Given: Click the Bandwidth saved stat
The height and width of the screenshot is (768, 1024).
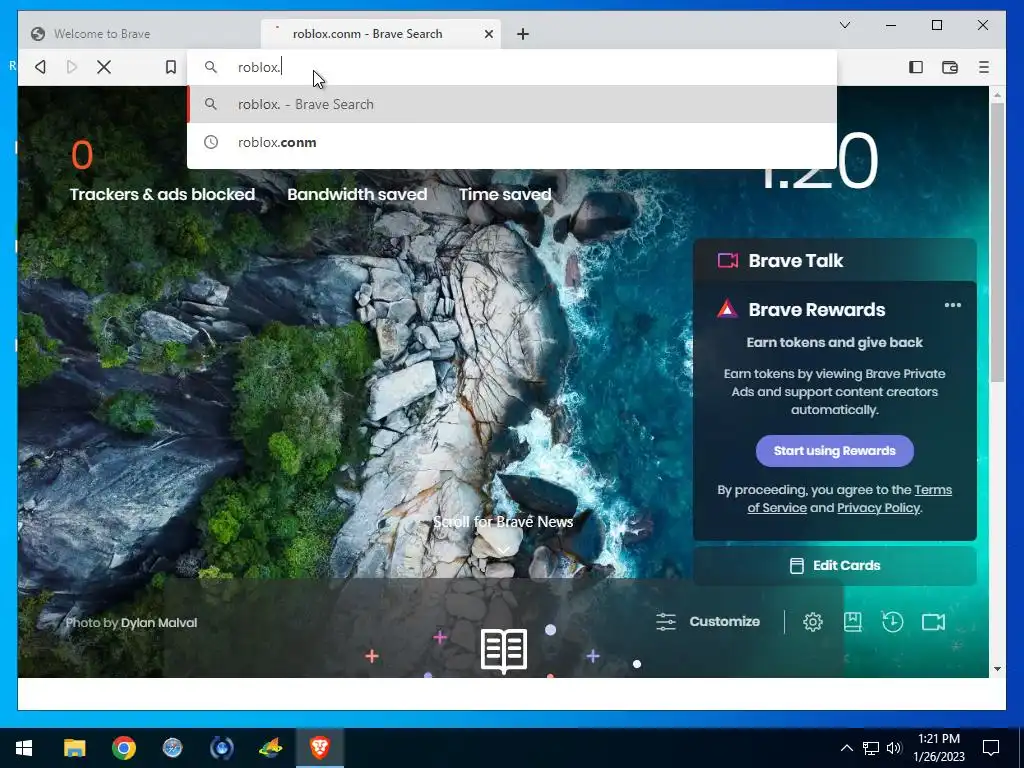Looking at the screenshot, I should (357, 195).
